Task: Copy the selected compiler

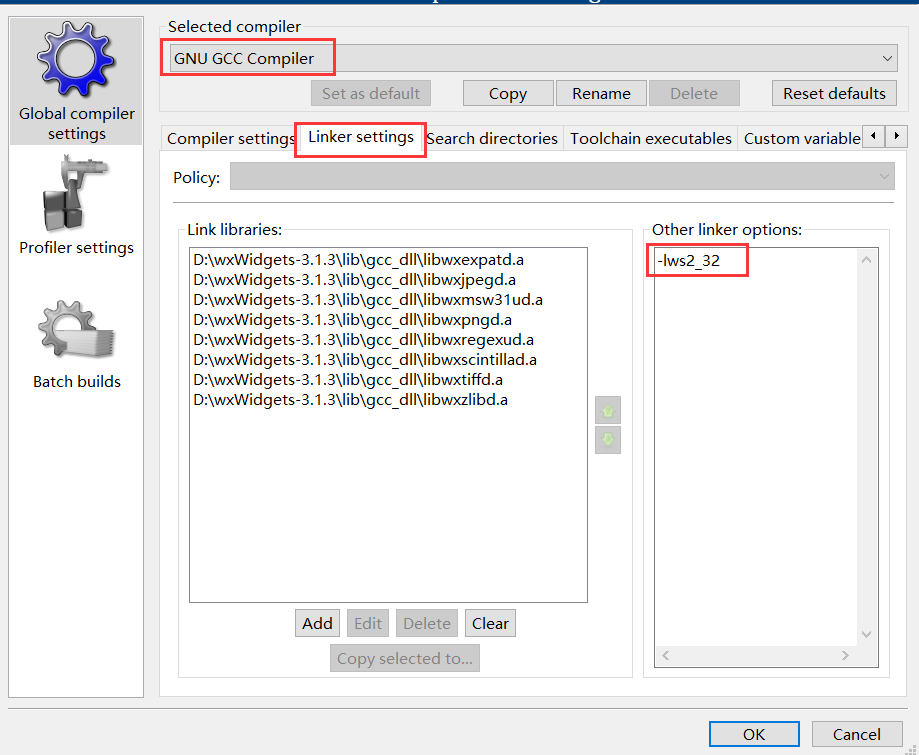Action: pyautogui.click(x=507, y=94)
